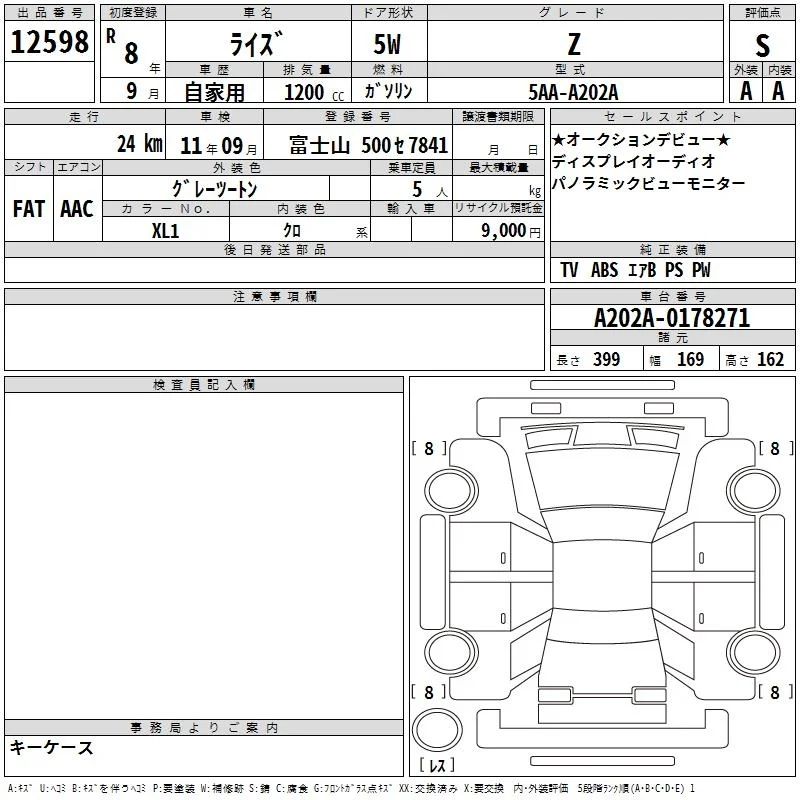Click the spare tire circle above レス

pos(437,730)
